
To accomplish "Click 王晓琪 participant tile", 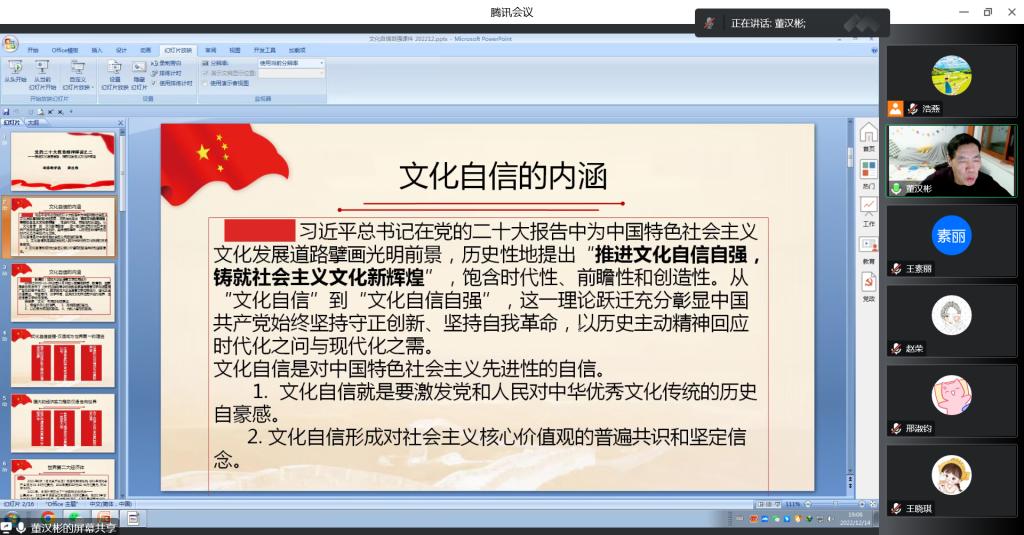I will pyautogui.click(x=952, y=480).
